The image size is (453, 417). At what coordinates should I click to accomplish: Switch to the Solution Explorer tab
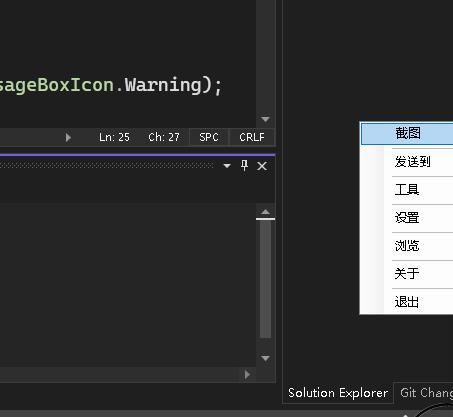click(x=338, y=393)
